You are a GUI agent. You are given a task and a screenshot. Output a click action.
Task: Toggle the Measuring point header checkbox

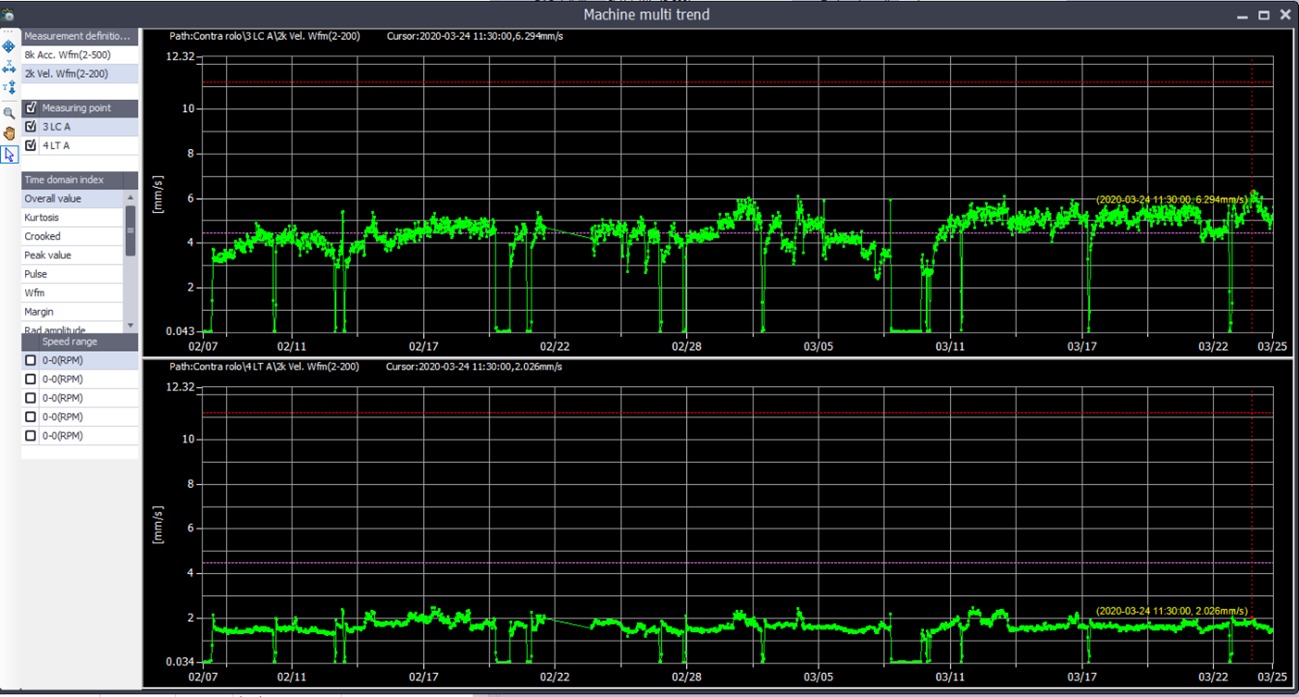pos(31,108)
